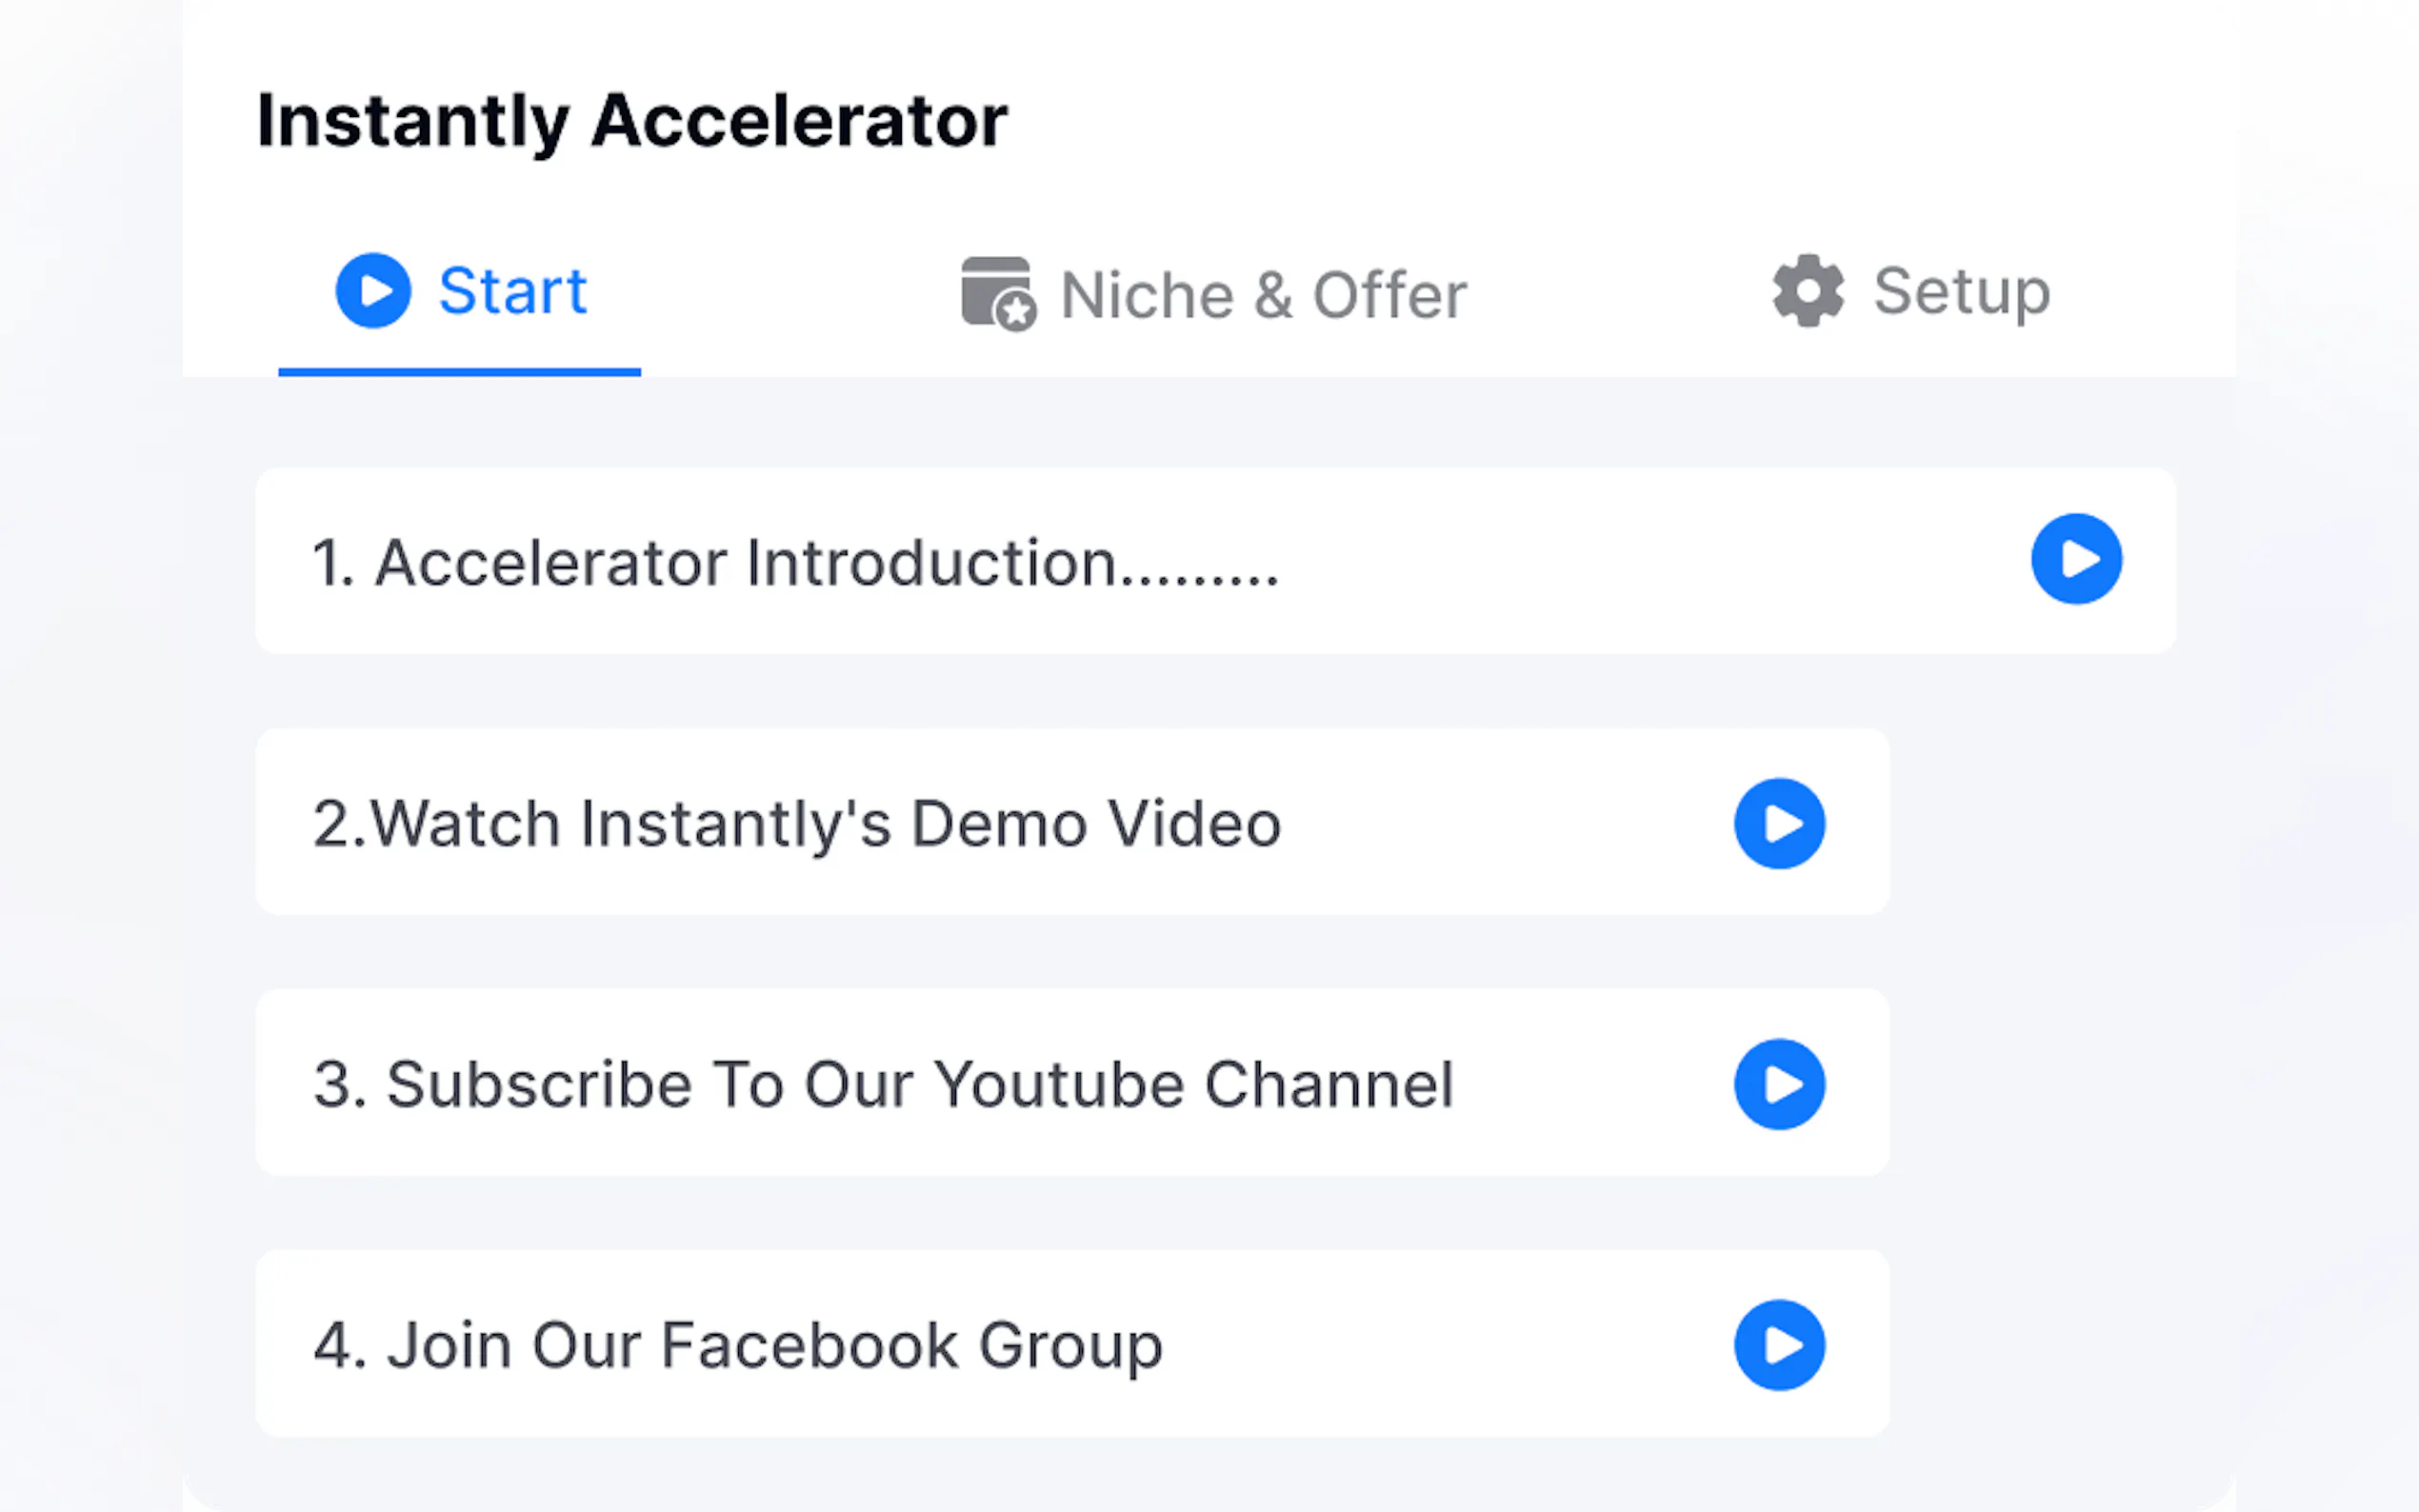Image resolution: width=2419 pixels, height=1512 pixels.
Task: Select '2.Watch Instantly's Demo Video' text
Action: [x=797, y=824]
